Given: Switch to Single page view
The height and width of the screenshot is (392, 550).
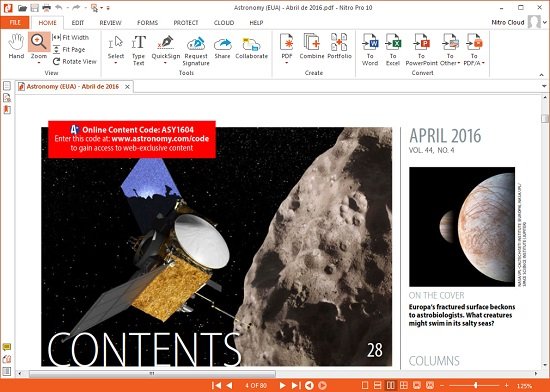Looking at the screenshot, I should click(x=365, y=385).
